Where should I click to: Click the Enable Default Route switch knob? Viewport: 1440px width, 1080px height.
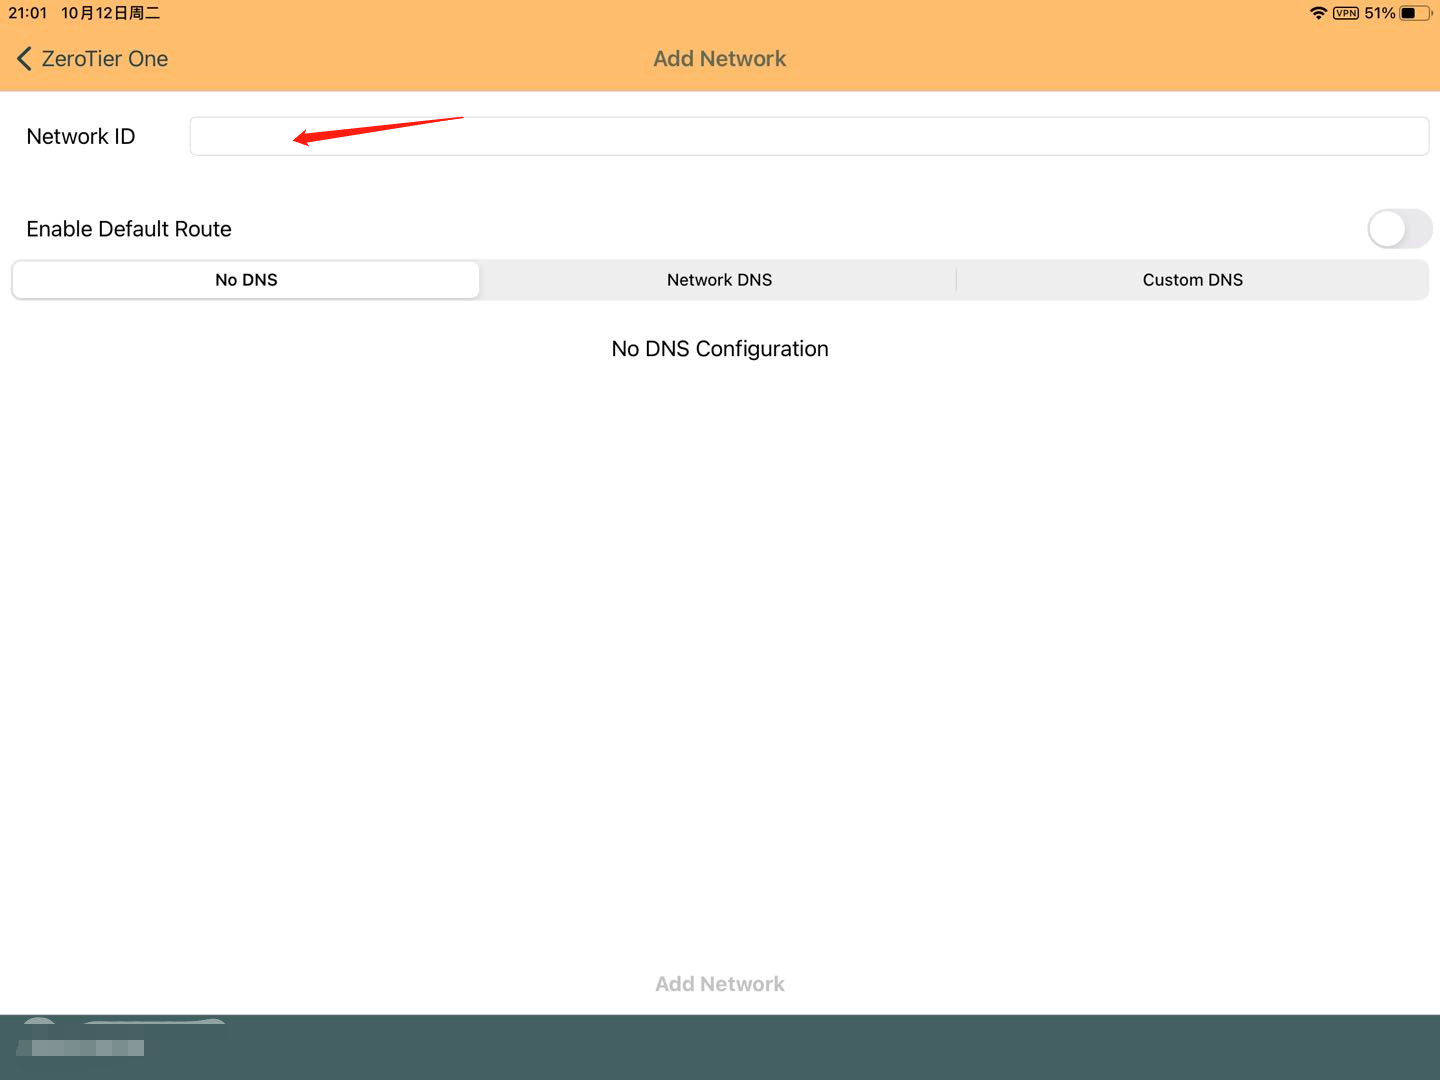(x=1388, y=229)
